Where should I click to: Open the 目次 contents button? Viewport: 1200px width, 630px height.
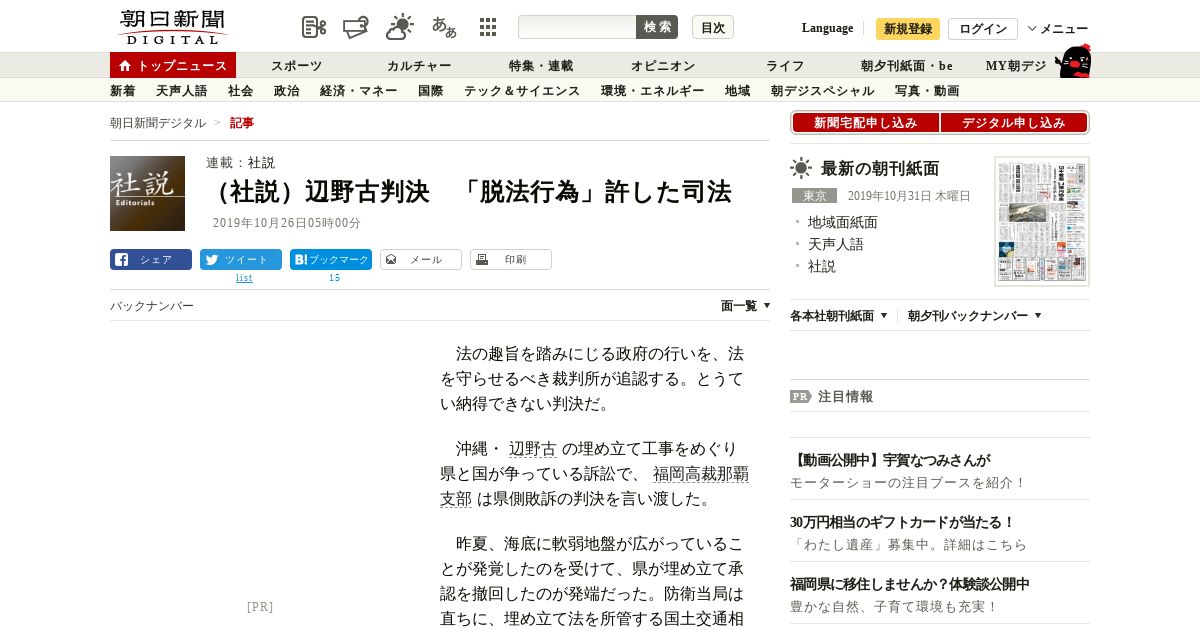pyautogui.click(x=713, y=27)
